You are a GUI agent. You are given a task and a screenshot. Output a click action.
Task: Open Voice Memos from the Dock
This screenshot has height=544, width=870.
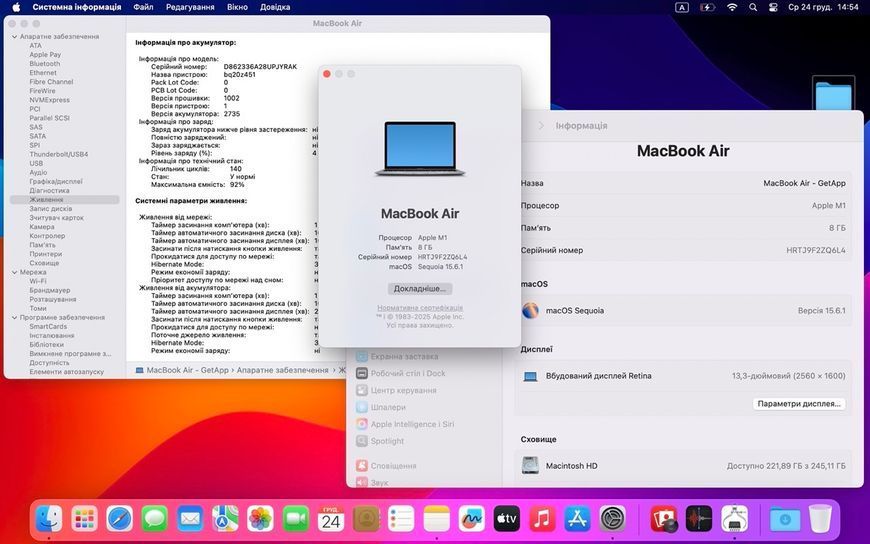(699, 520)
